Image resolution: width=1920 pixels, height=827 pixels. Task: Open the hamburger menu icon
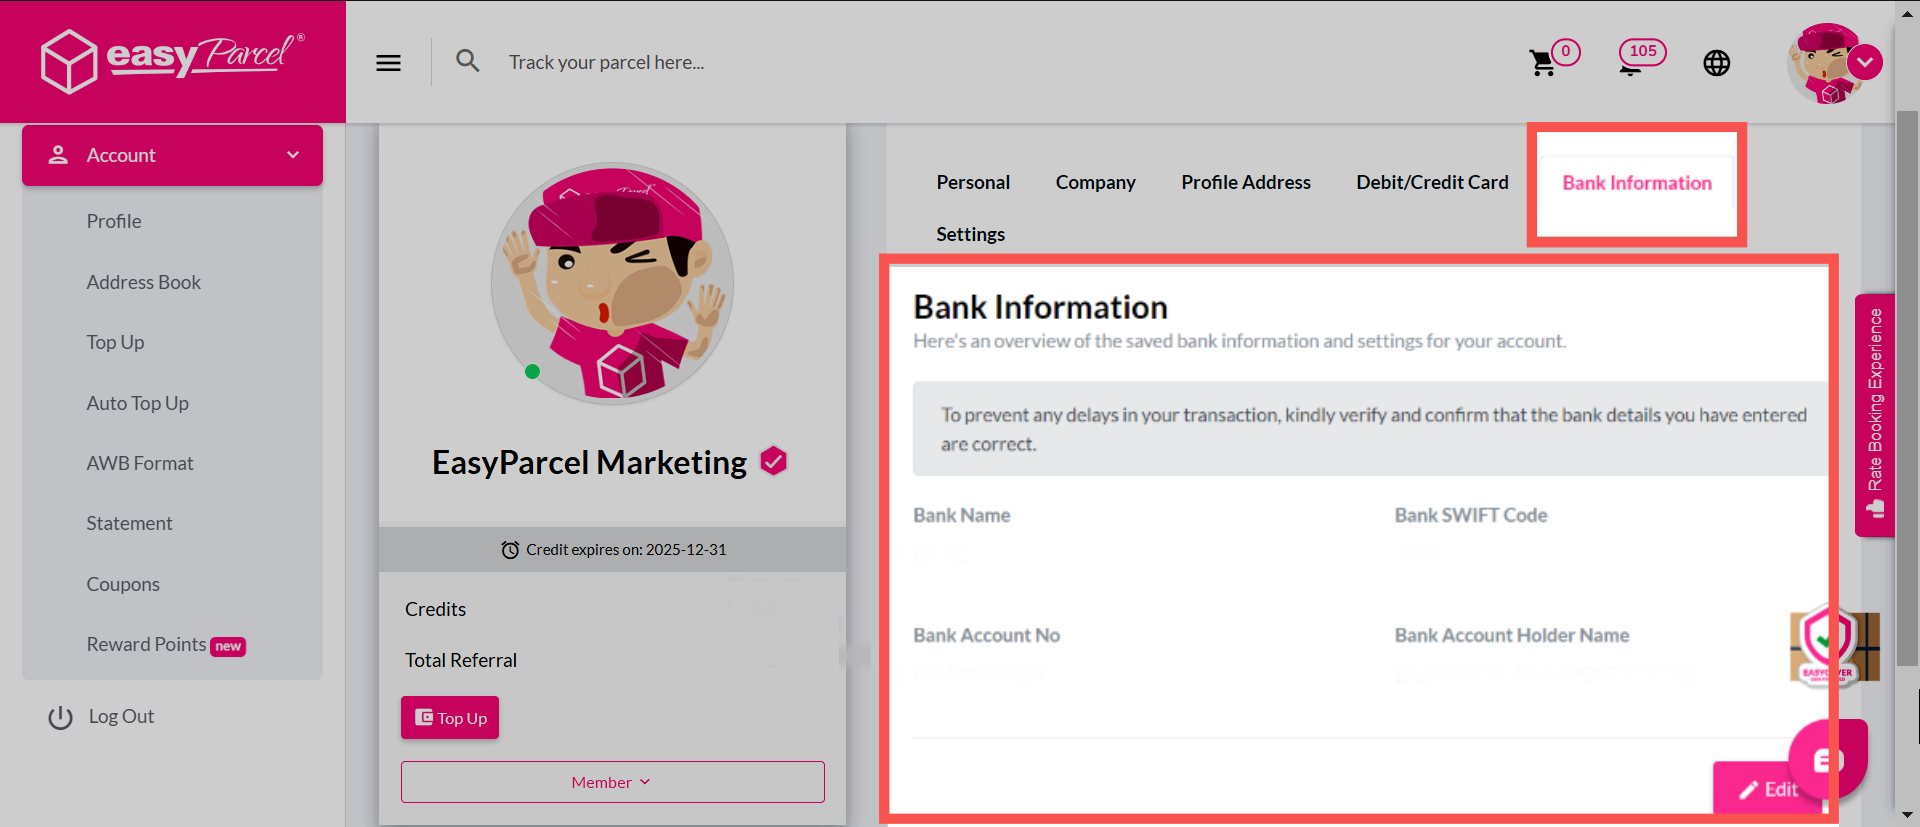[388, 63]
